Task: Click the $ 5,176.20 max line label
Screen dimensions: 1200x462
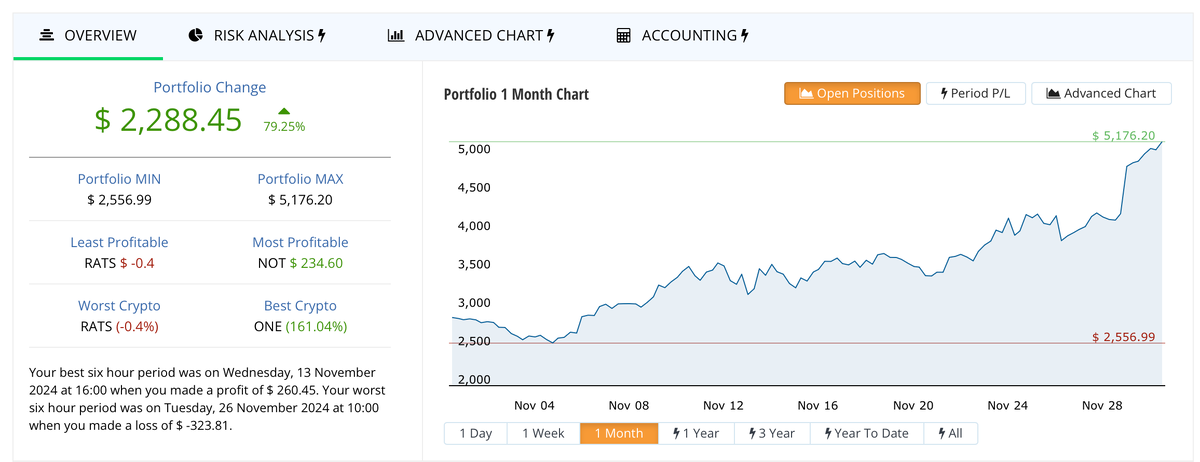Action: tap(1123, 135)
